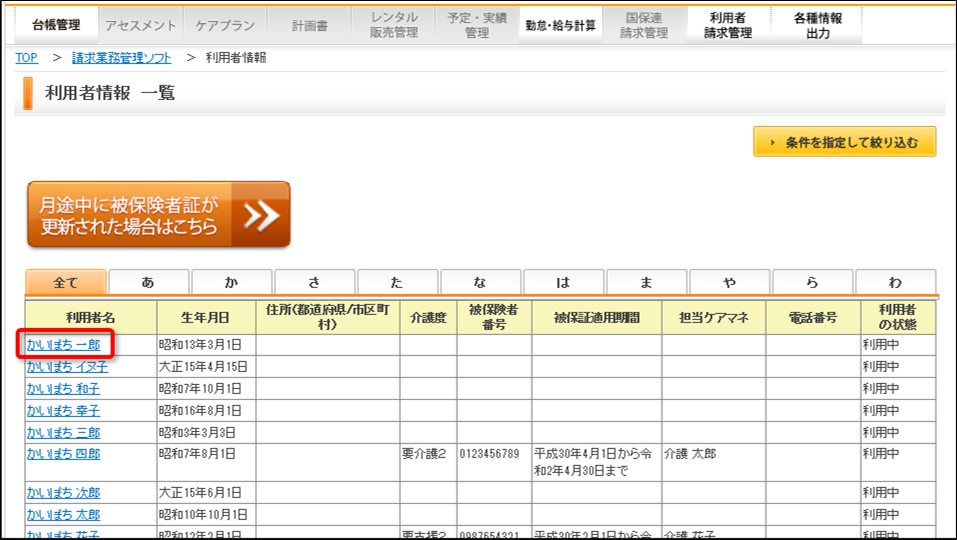This screenshot has height=540, width=957.
Task: Open the アセスメント menu tab
Action: [140, 26]
